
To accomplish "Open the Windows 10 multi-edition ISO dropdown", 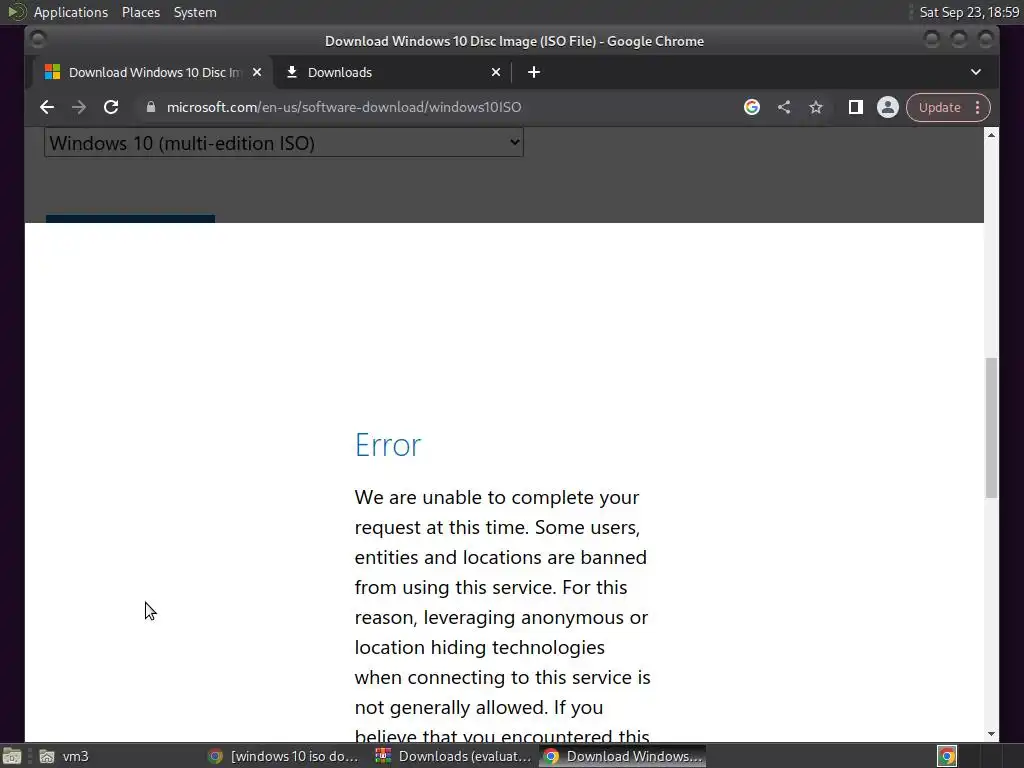I will pos(283,142).
